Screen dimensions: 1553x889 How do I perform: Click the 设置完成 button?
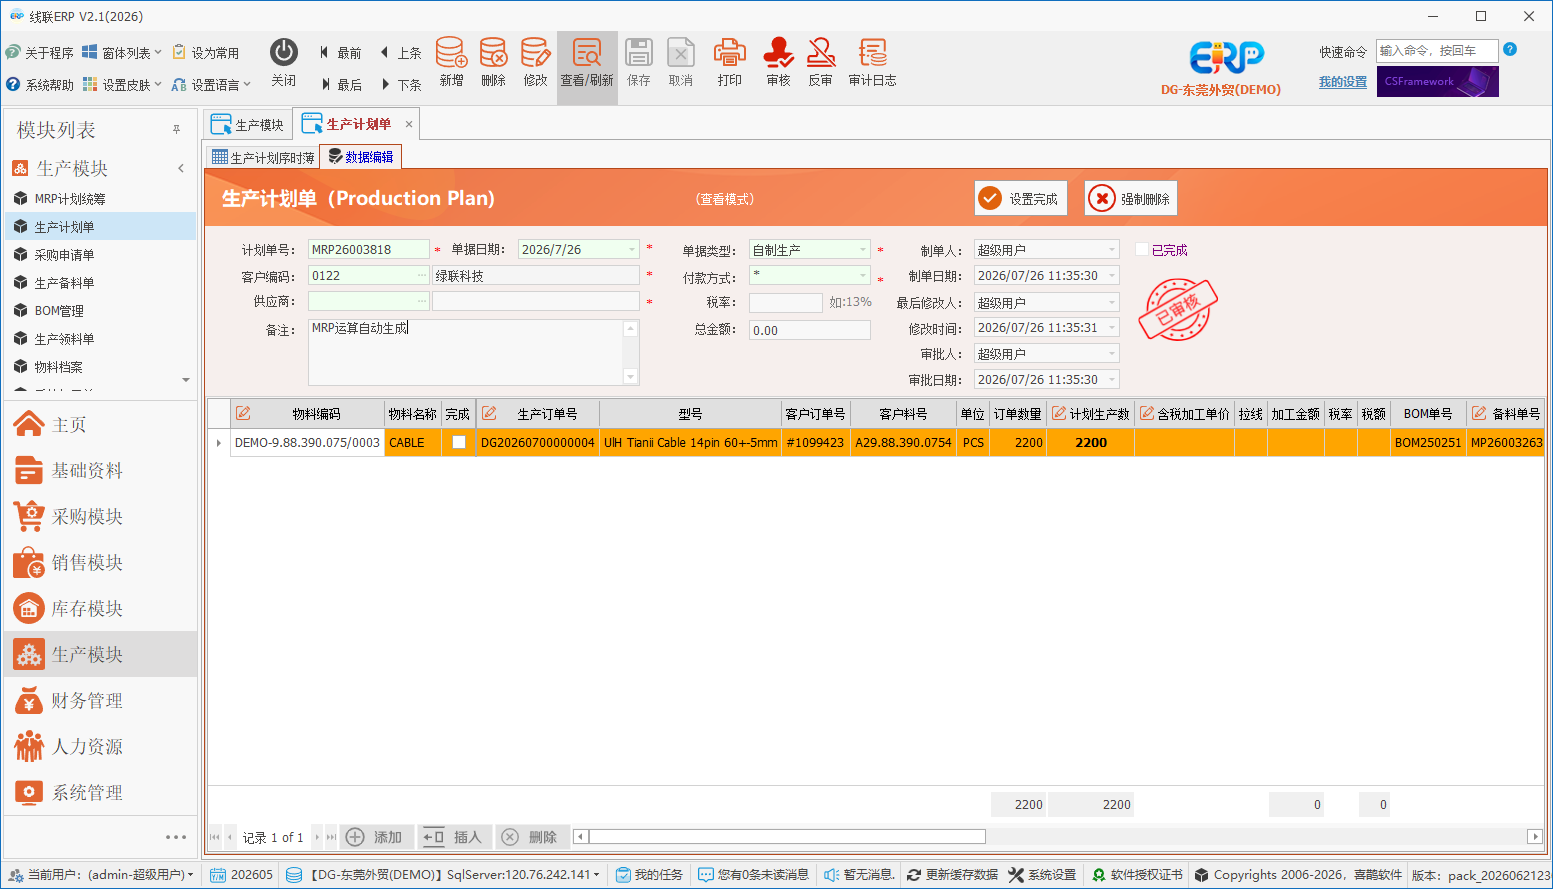[1021, 198]
